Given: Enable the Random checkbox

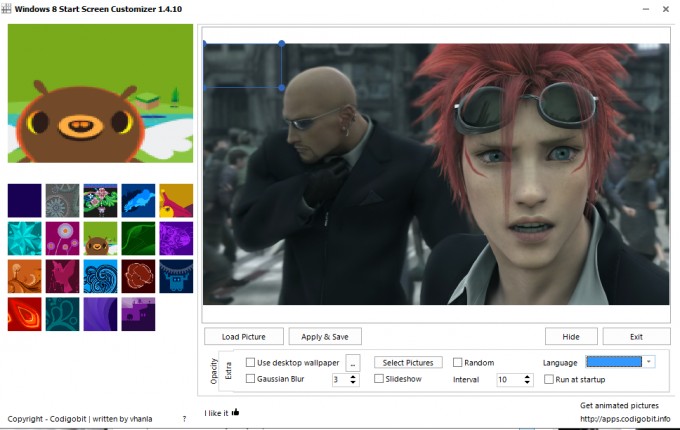Looking at the screenshot, I should coord(458,362).
